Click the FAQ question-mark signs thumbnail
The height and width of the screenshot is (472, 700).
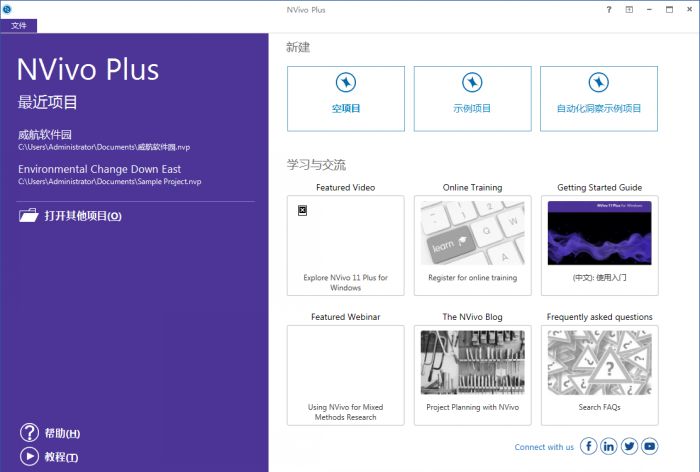pos(600,362)
